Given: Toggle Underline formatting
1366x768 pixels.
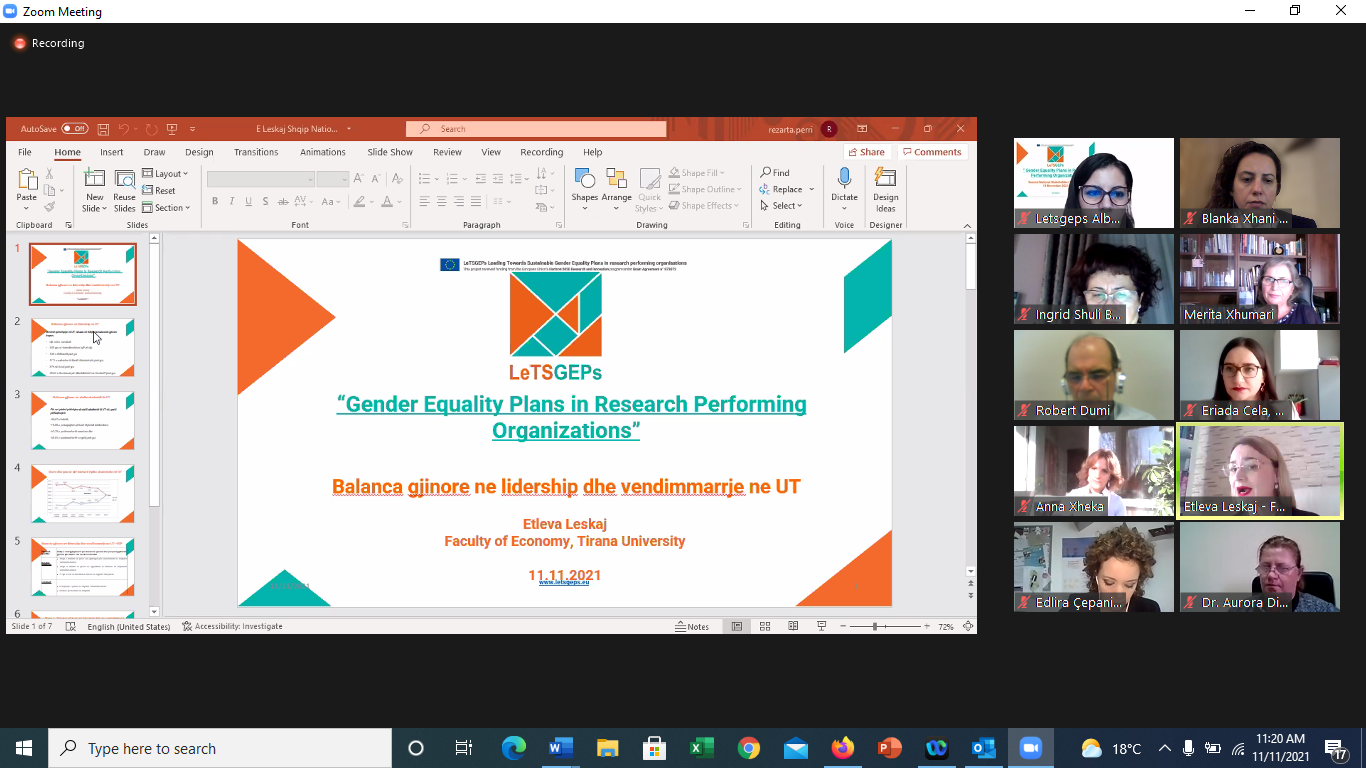Looking at the screenshot, I should (248, 202).
